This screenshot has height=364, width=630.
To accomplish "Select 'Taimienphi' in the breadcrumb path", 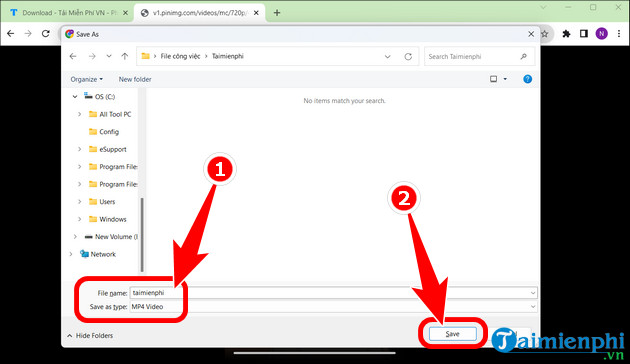I will tap(228, 56).
